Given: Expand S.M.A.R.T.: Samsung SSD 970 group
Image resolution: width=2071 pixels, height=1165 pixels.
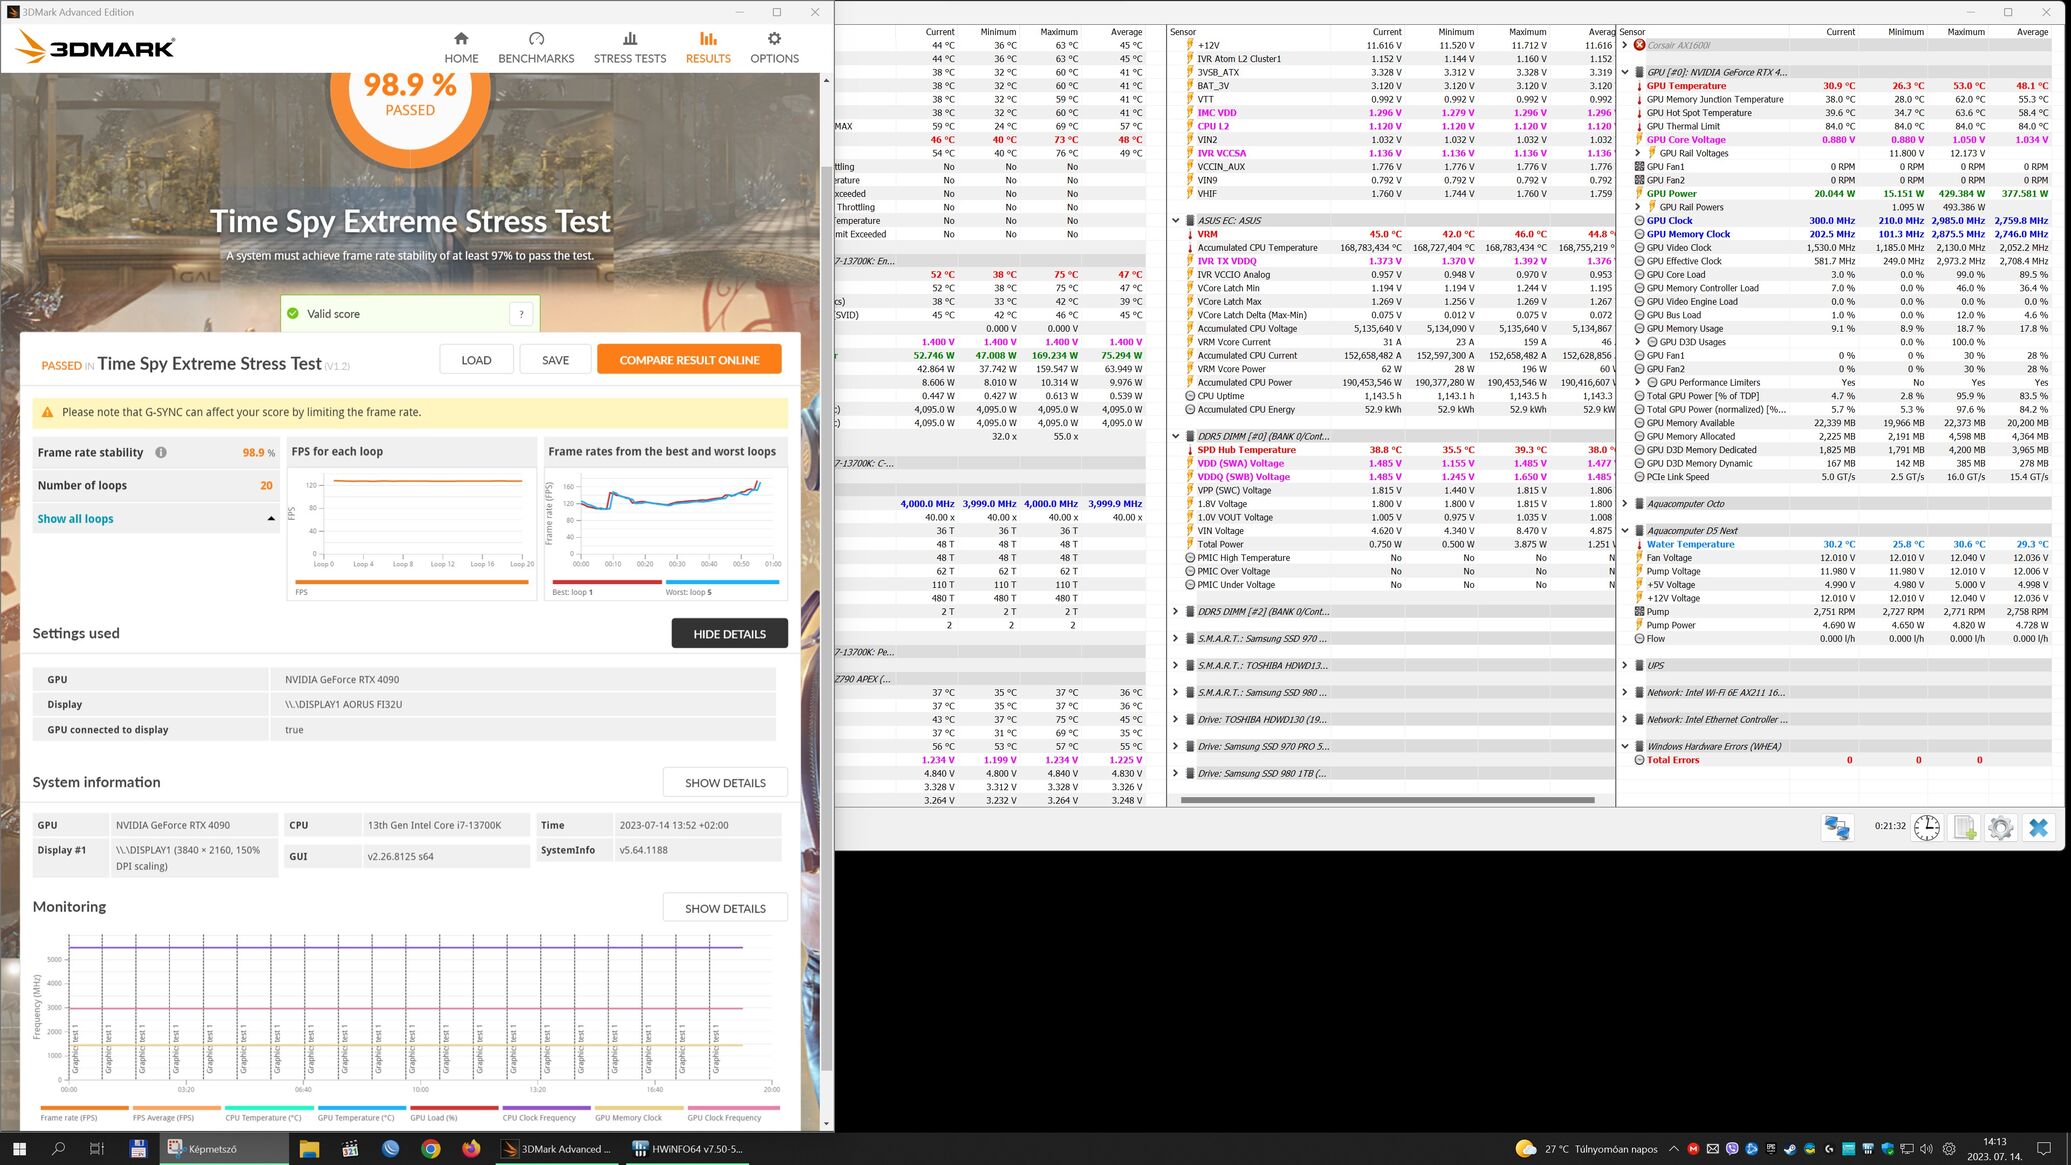Looking at the screenshot, I should tap(1176, 638).
